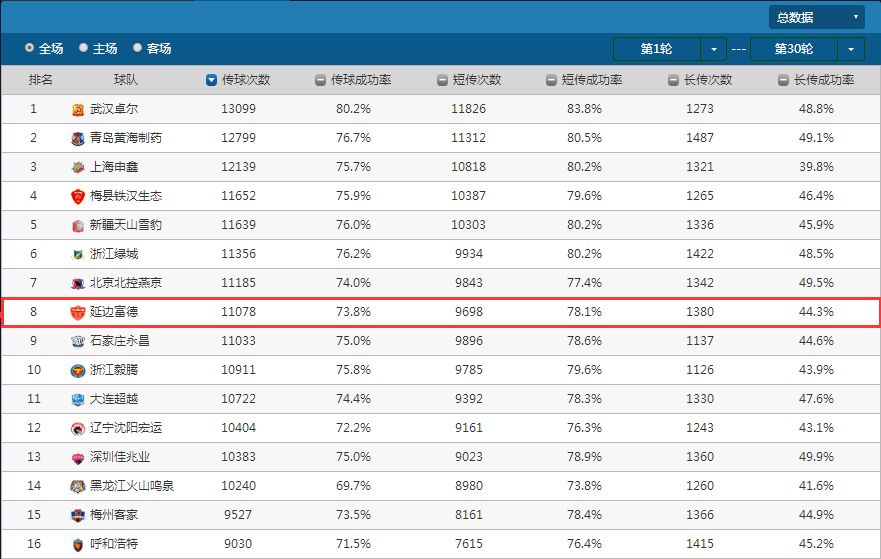Click the 梅县铁汉生态 team name
The image size is (881, 559).
tap(126, 196)
